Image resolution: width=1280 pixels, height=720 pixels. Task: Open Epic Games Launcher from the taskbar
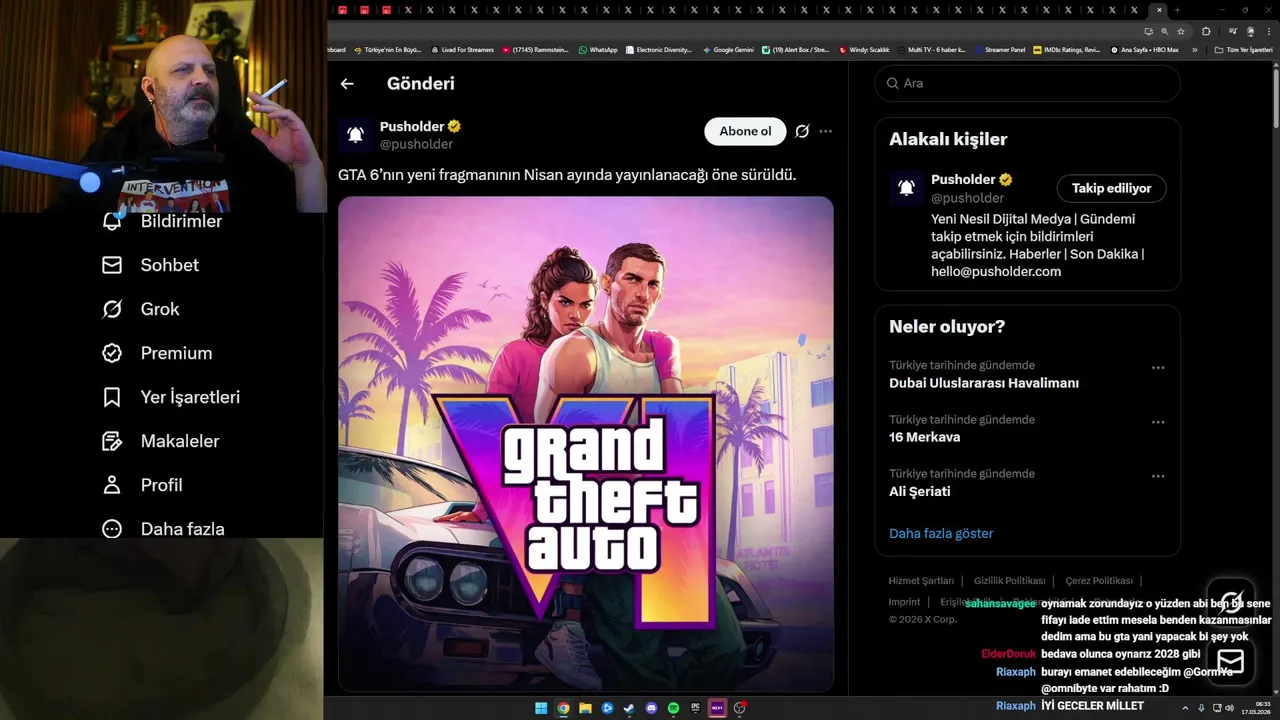[695, 708]
